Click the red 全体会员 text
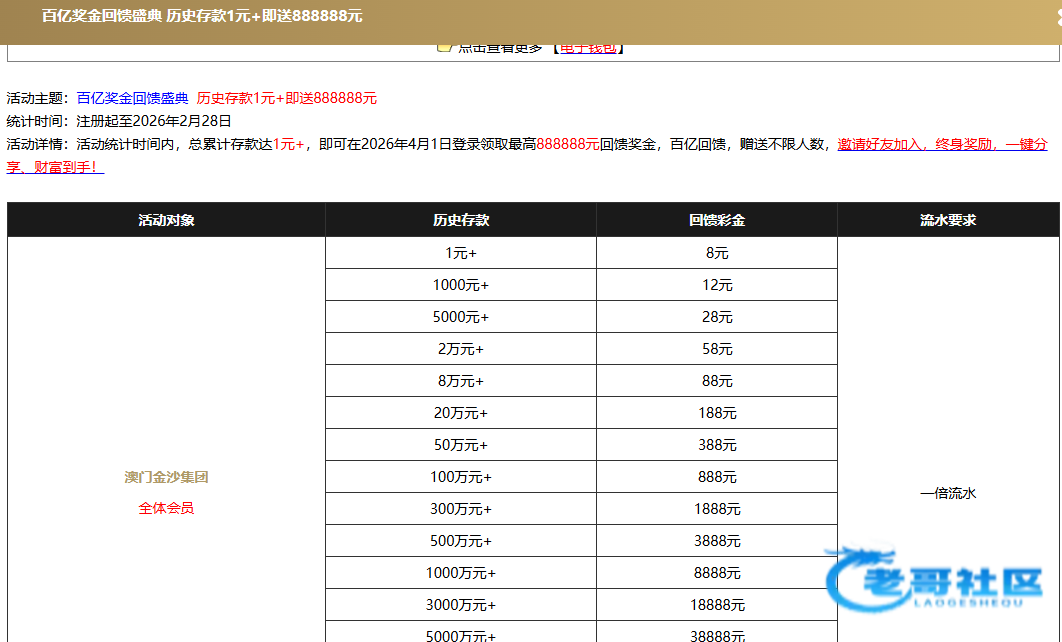This screenshot has width=1062, height=642. (166, 508)
